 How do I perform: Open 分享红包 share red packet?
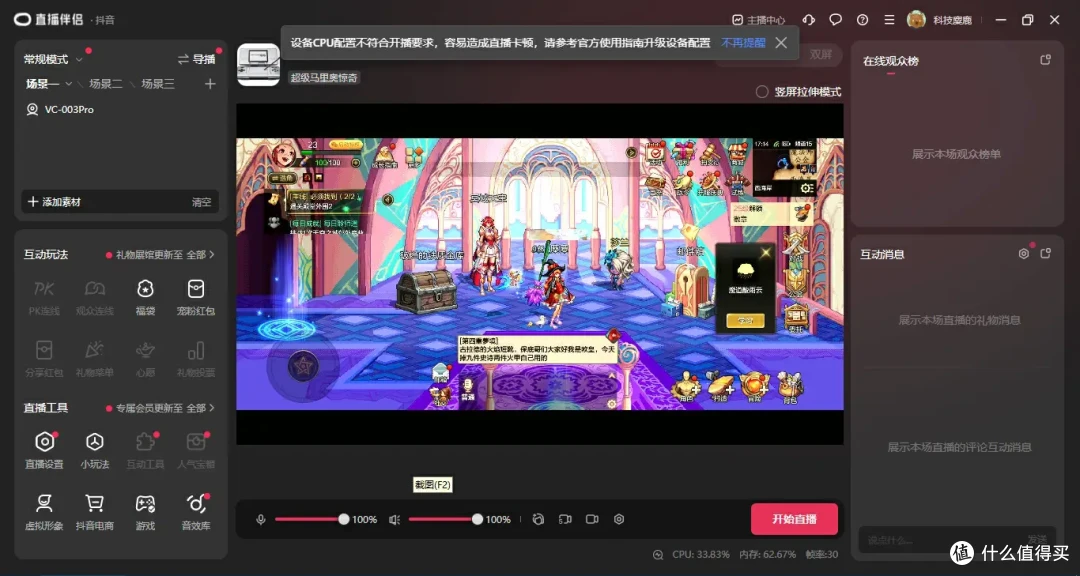coord(44,359)
